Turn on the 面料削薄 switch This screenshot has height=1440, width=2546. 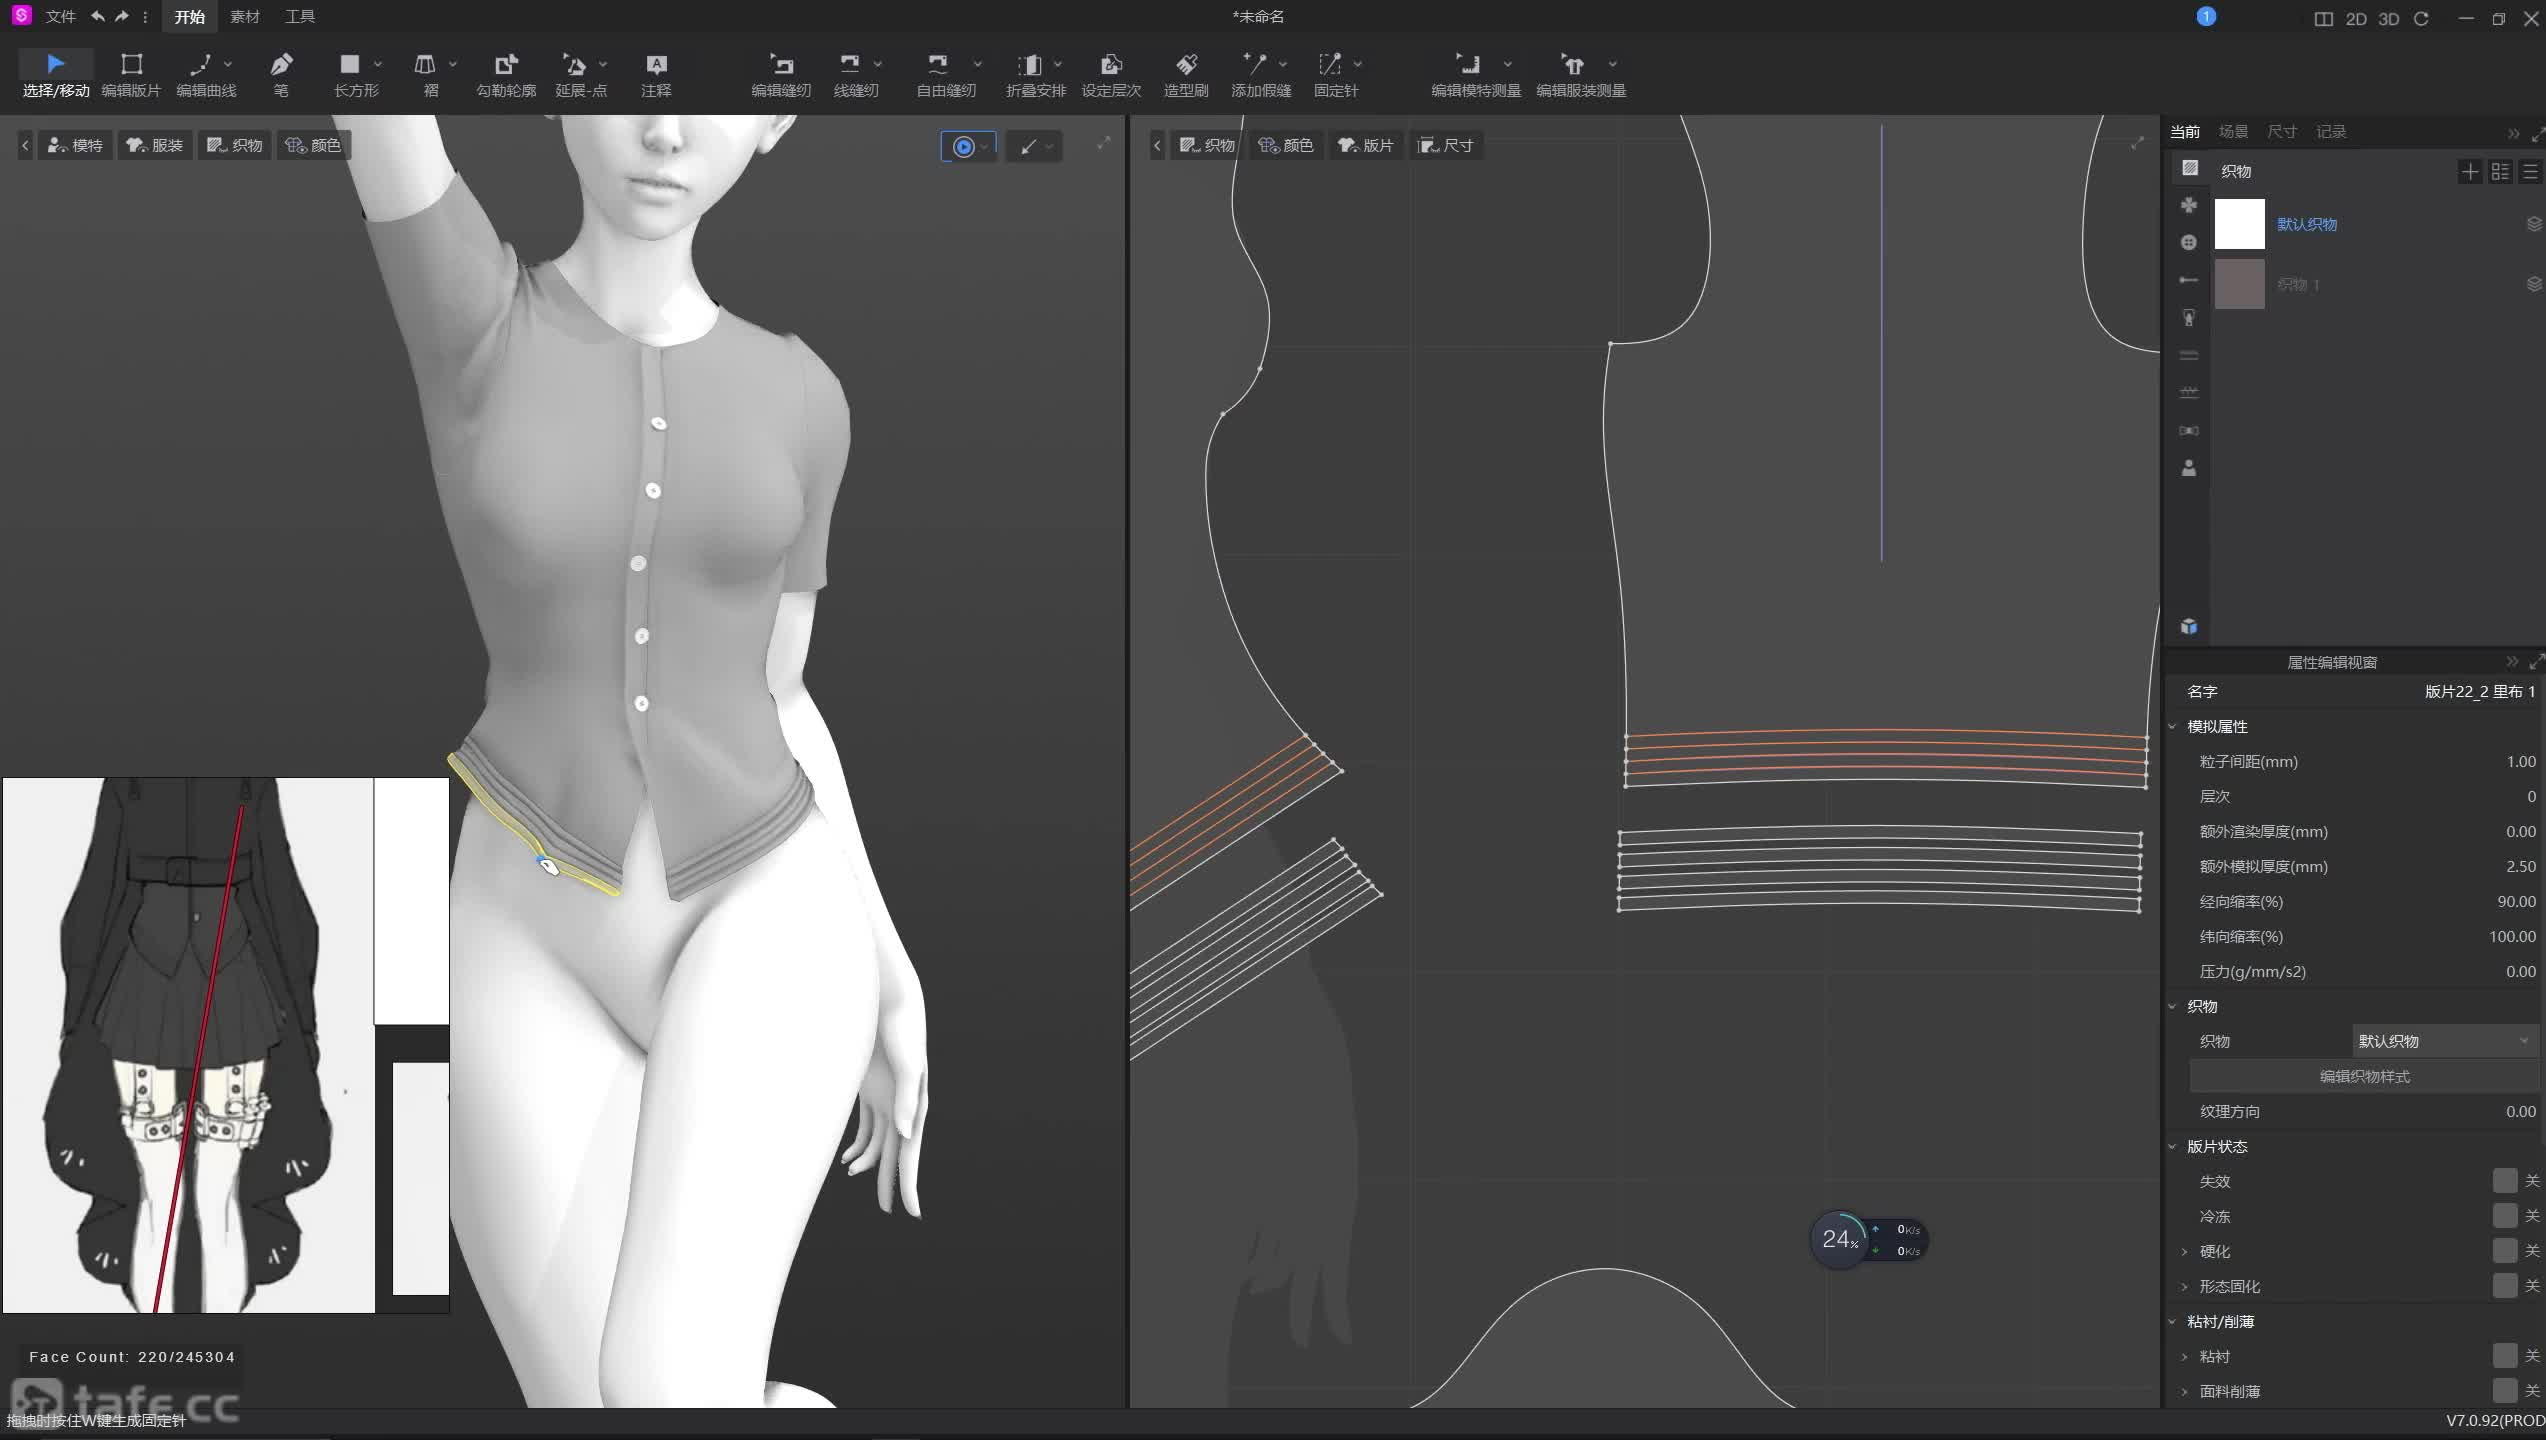(x=2504, y=1391)
